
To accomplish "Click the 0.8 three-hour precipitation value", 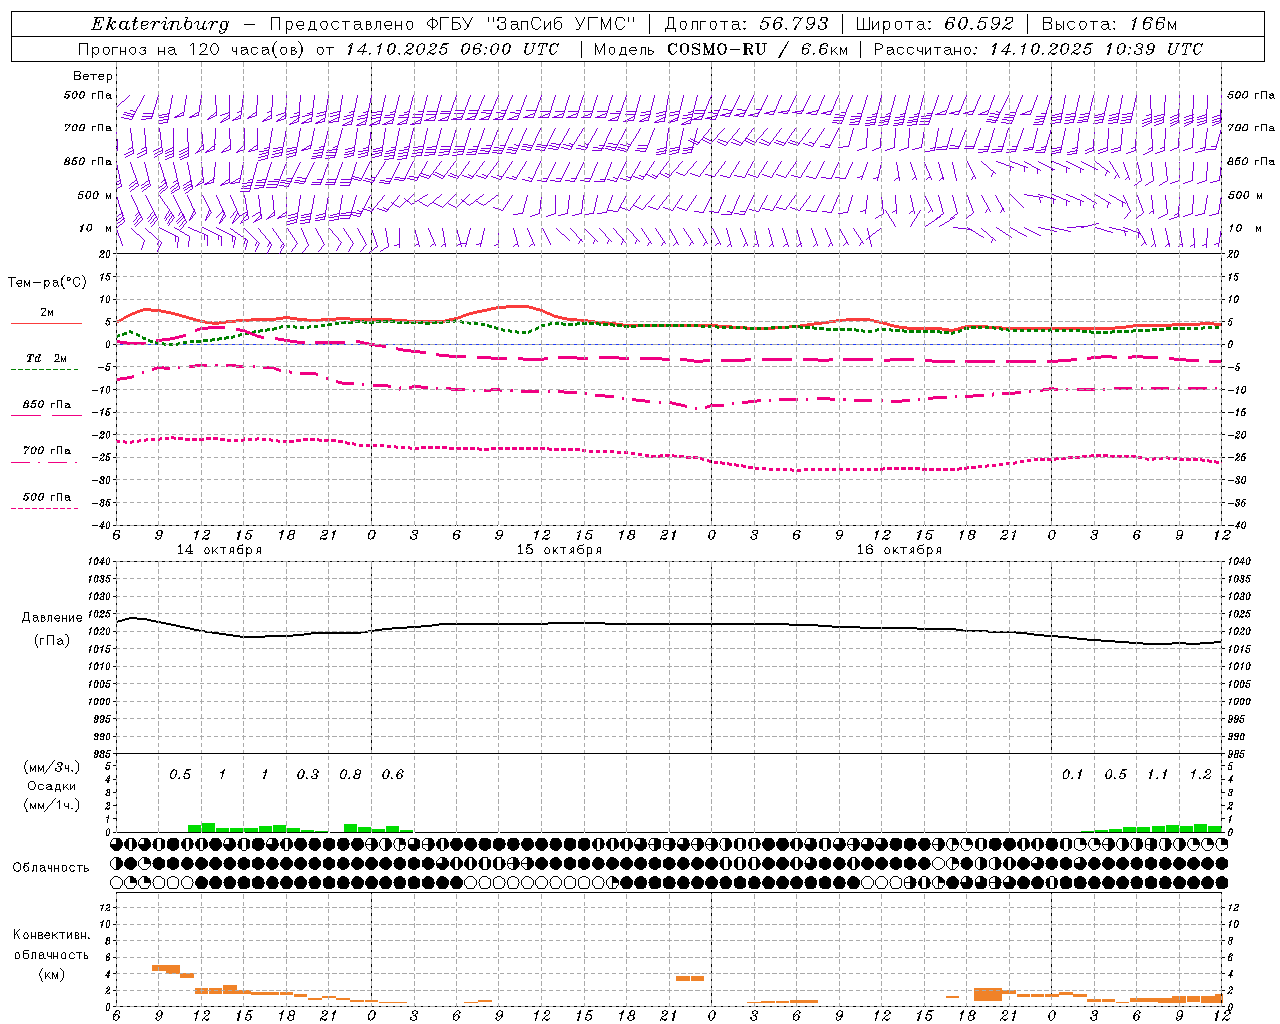I will coord(350,775).
